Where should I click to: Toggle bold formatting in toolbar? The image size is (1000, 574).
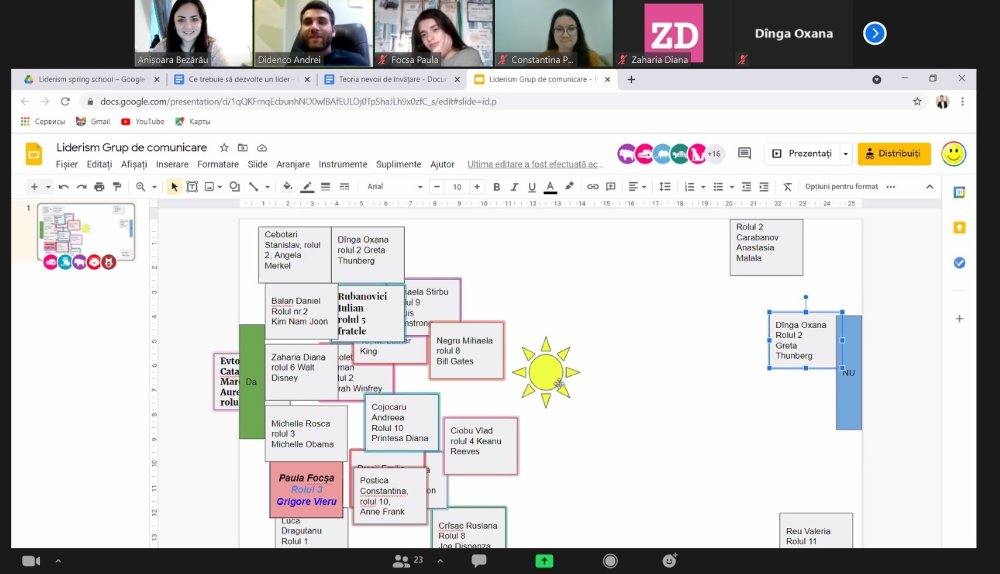point(496,187)
